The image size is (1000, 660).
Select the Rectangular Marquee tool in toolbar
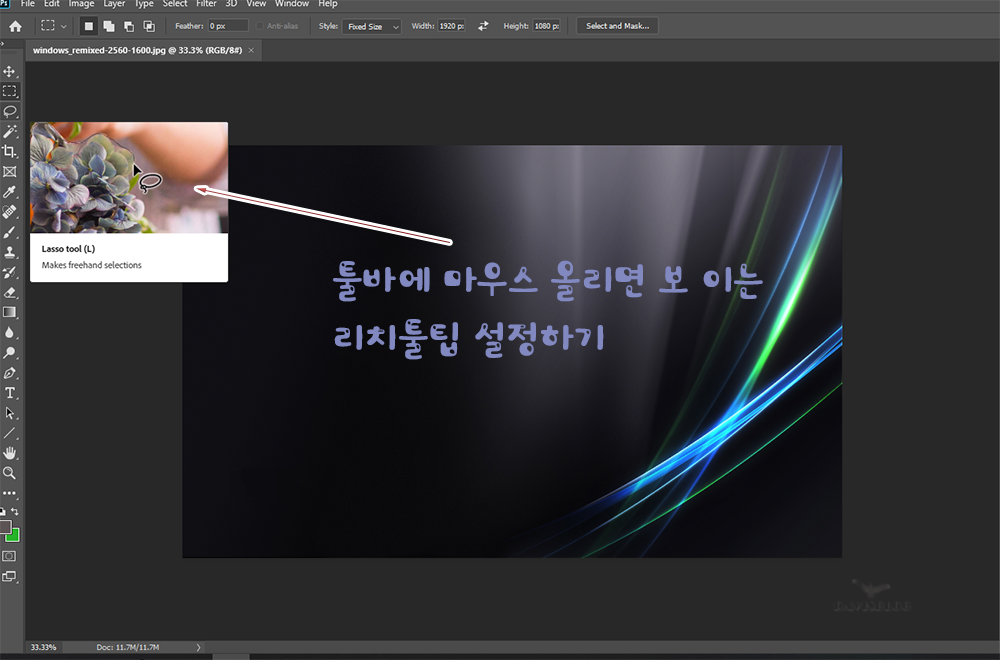[x=10, y=91]
